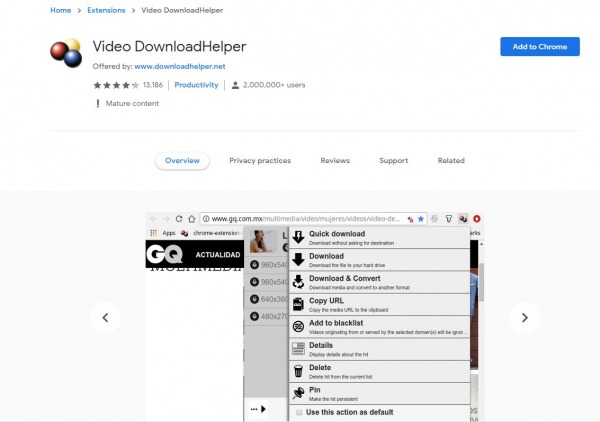Click the ACTUALIDAD navigation item
600x422 pixels.
(x=218, y=255)
